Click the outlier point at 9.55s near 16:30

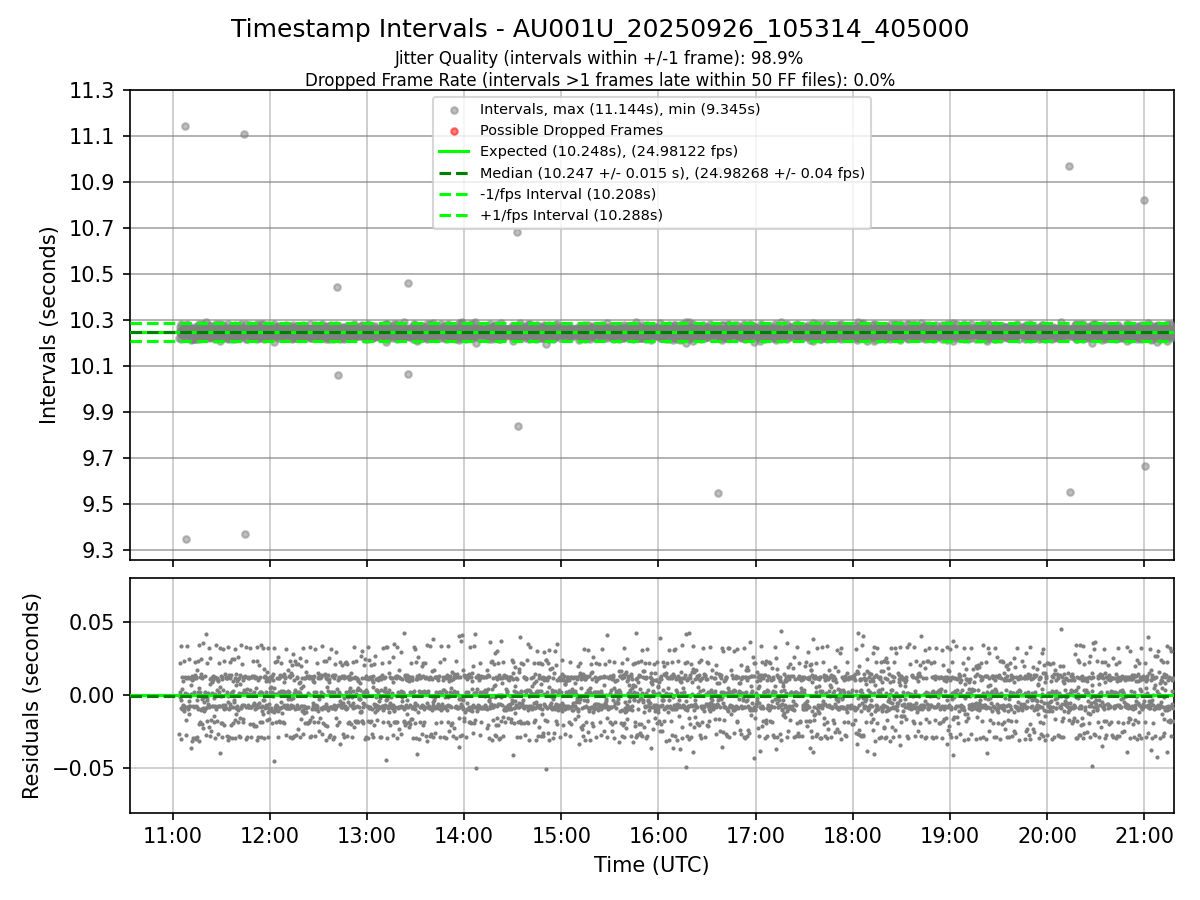718,493
